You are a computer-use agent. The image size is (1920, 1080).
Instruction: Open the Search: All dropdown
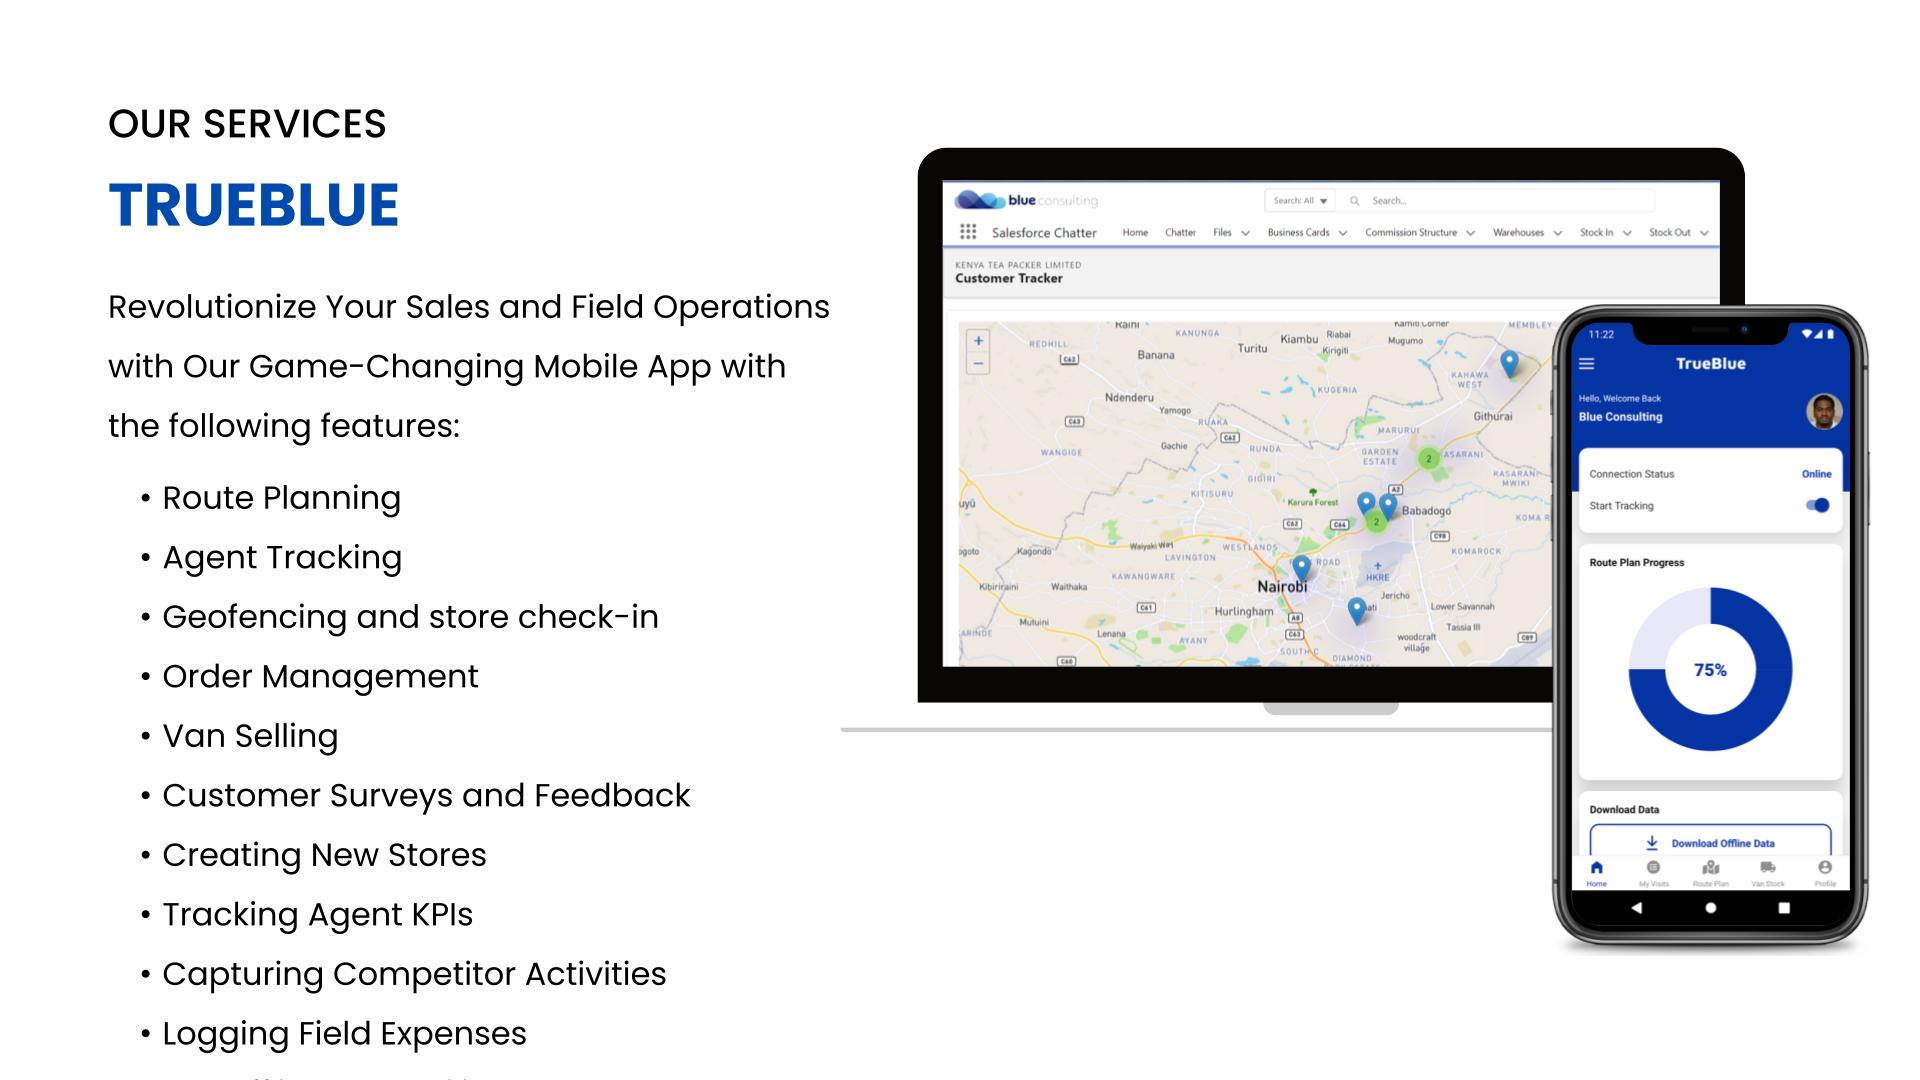[1300, 200]
